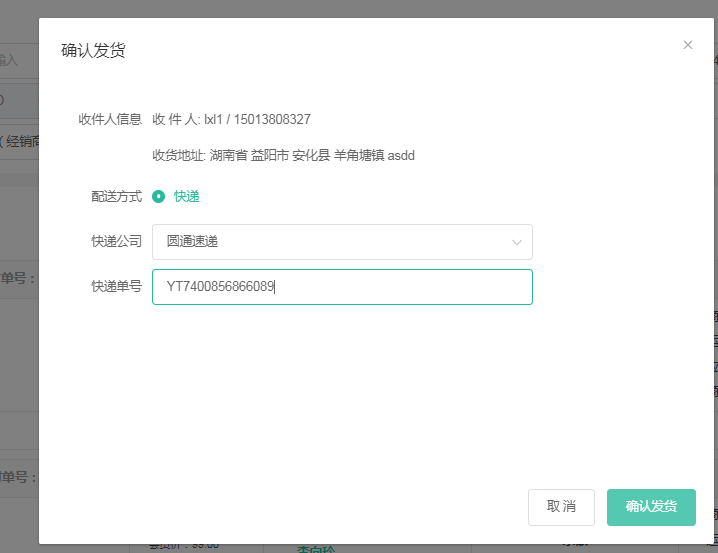The image size is (718, 553).
Task: Focus the 快递单号 tracking number field
Action: pyautogui.click(x=400, y=287)
